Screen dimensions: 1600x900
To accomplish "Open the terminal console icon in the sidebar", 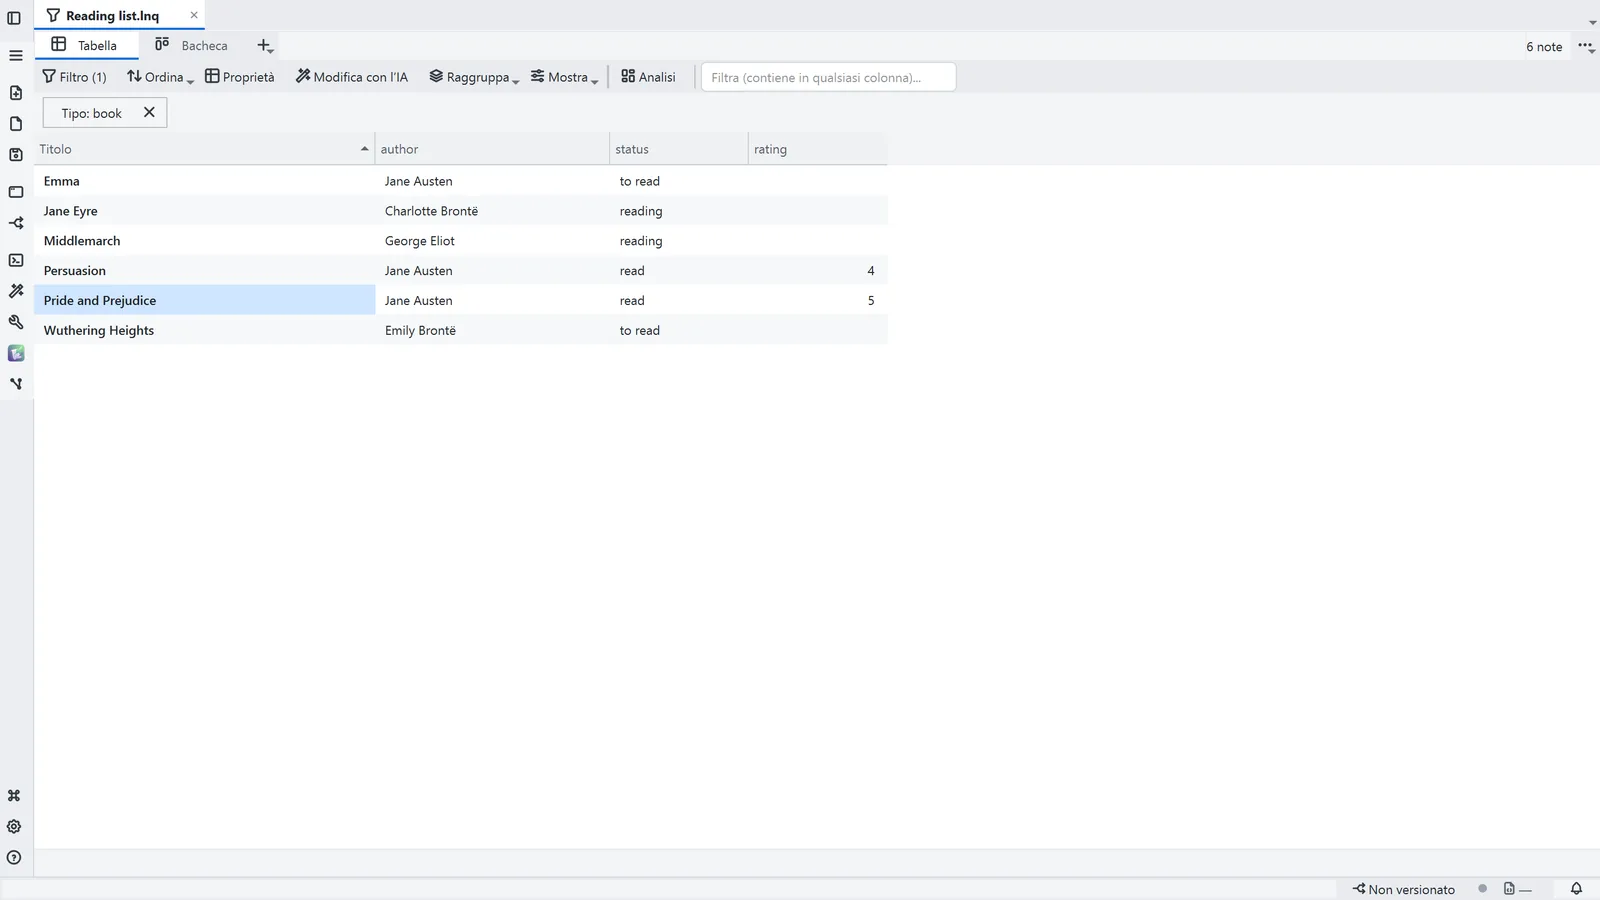I will (16, 260).
